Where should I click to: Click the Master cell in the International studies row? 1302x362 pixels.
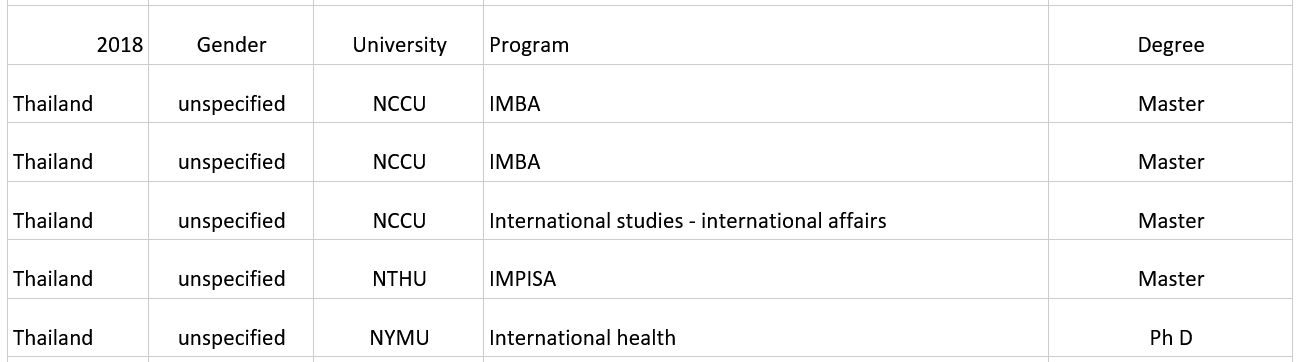[1170, 211]
